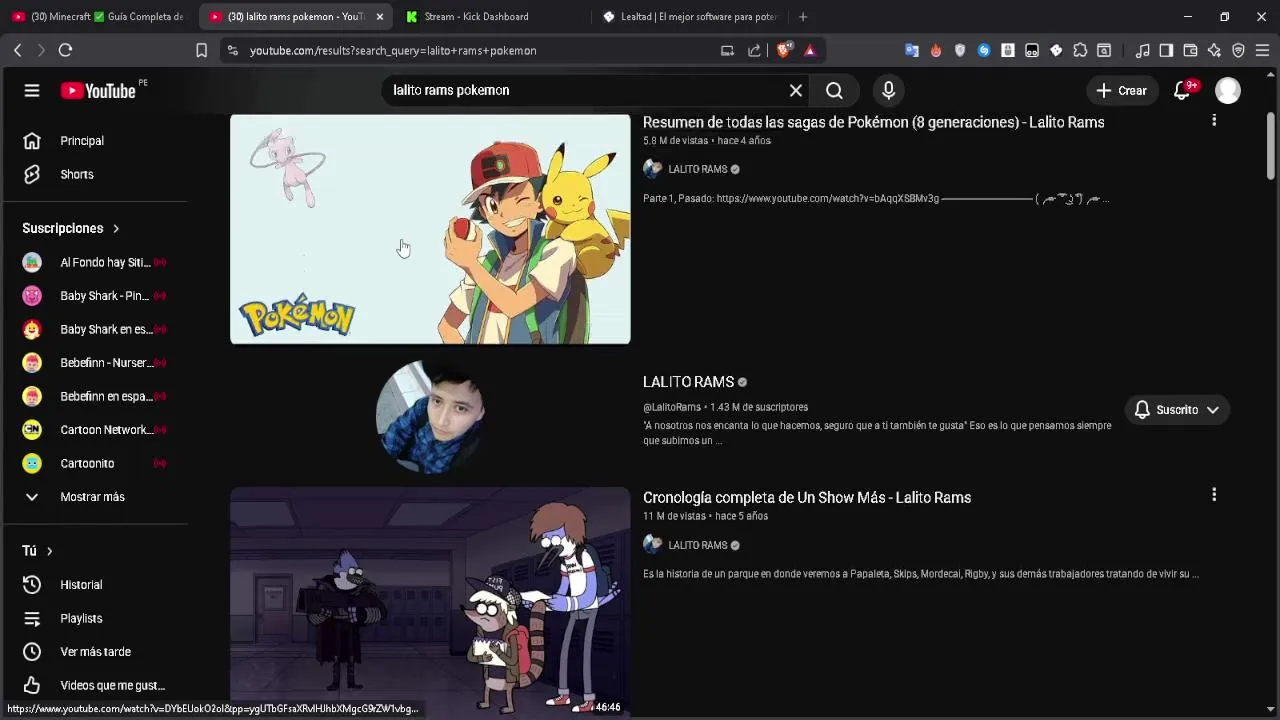Click the URL address bar
Screen dimensions: 1280x720
coord(480,50)
